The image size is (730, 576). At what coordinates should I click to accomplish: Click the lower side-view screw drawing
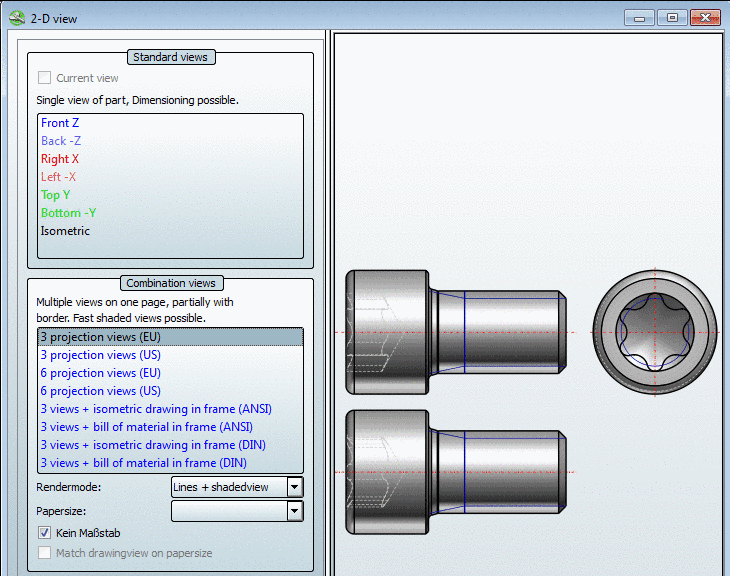click(456, 472)
